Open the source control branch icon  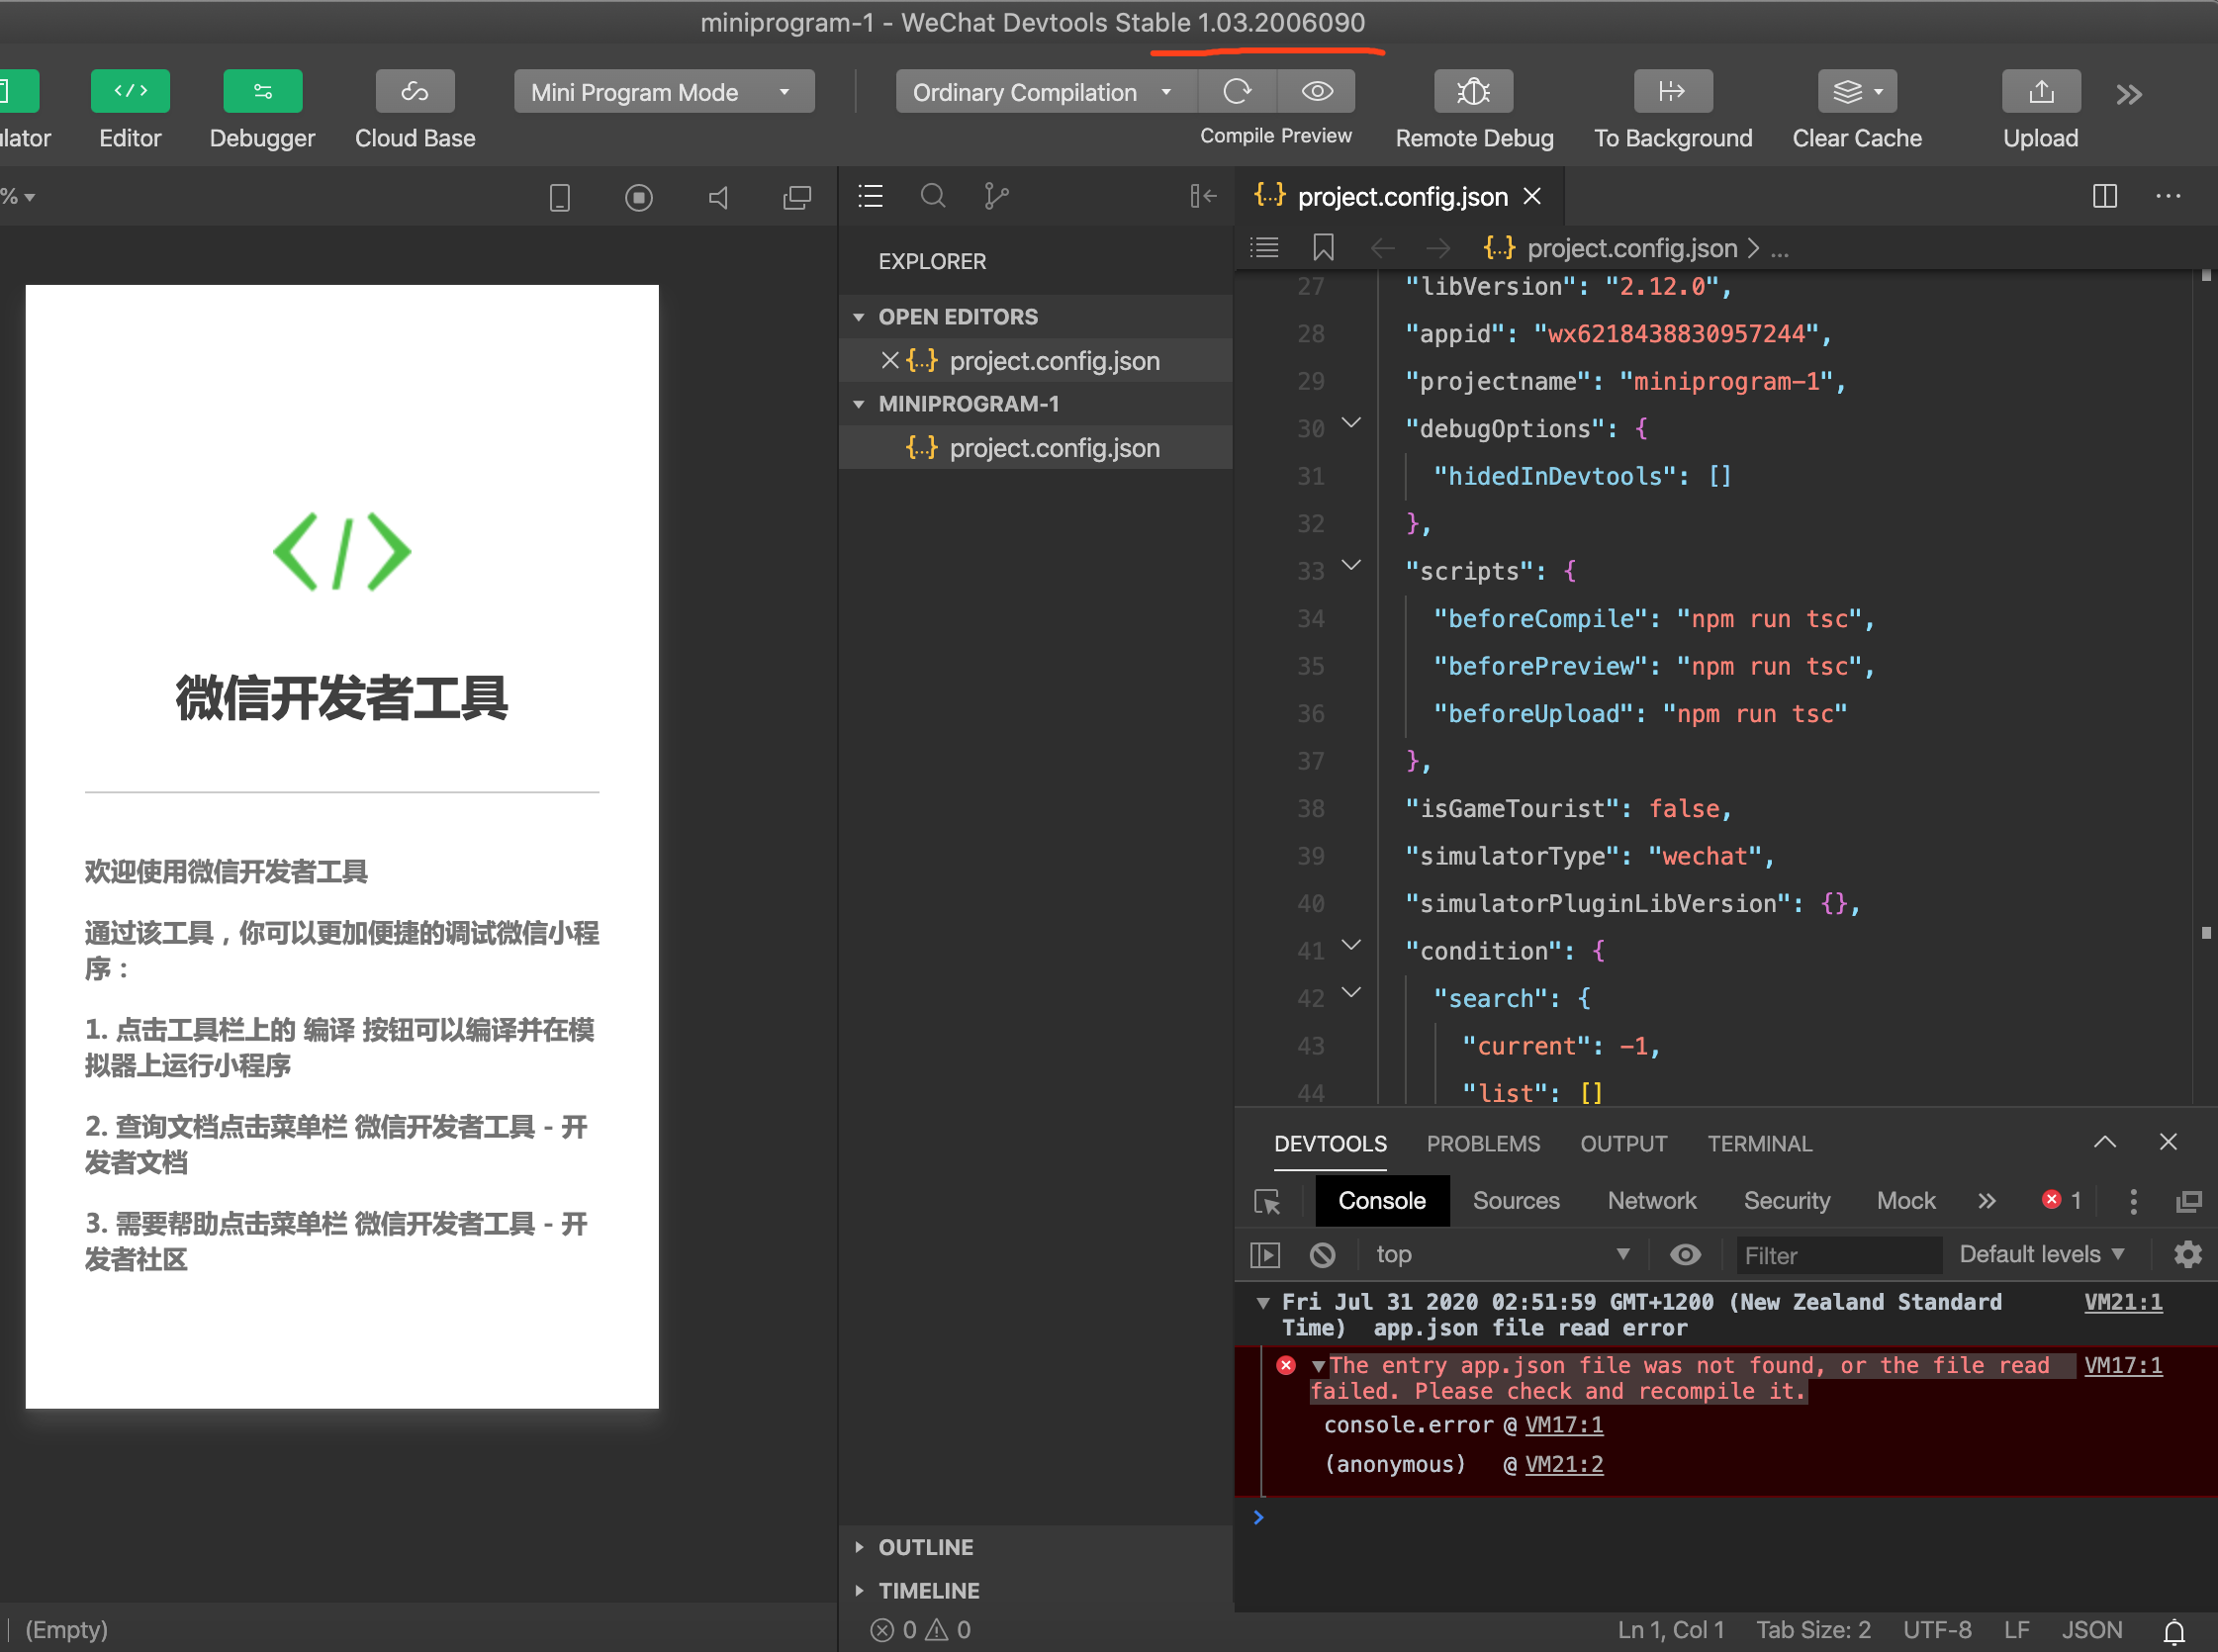tap(996, 196)
